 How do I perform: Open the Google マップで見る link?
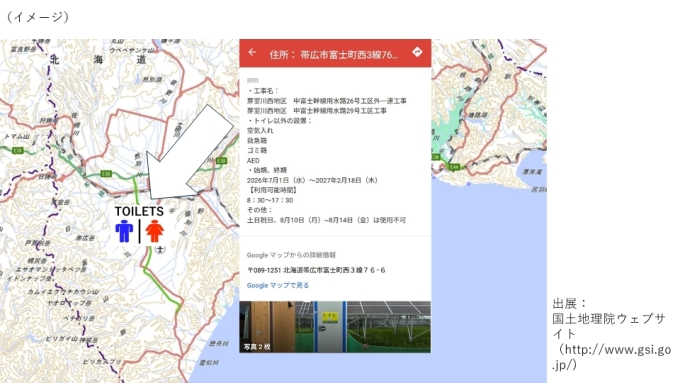click(x=278, y=285)
